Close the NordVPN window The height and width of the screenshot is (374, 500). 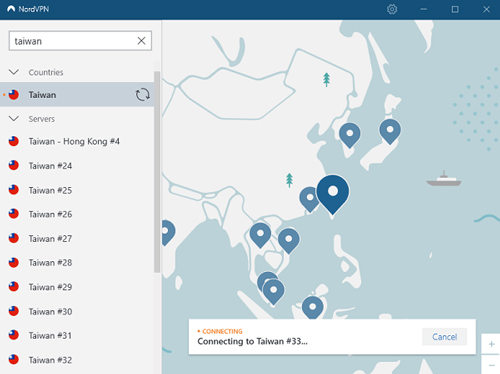click(x=486, y=9)
